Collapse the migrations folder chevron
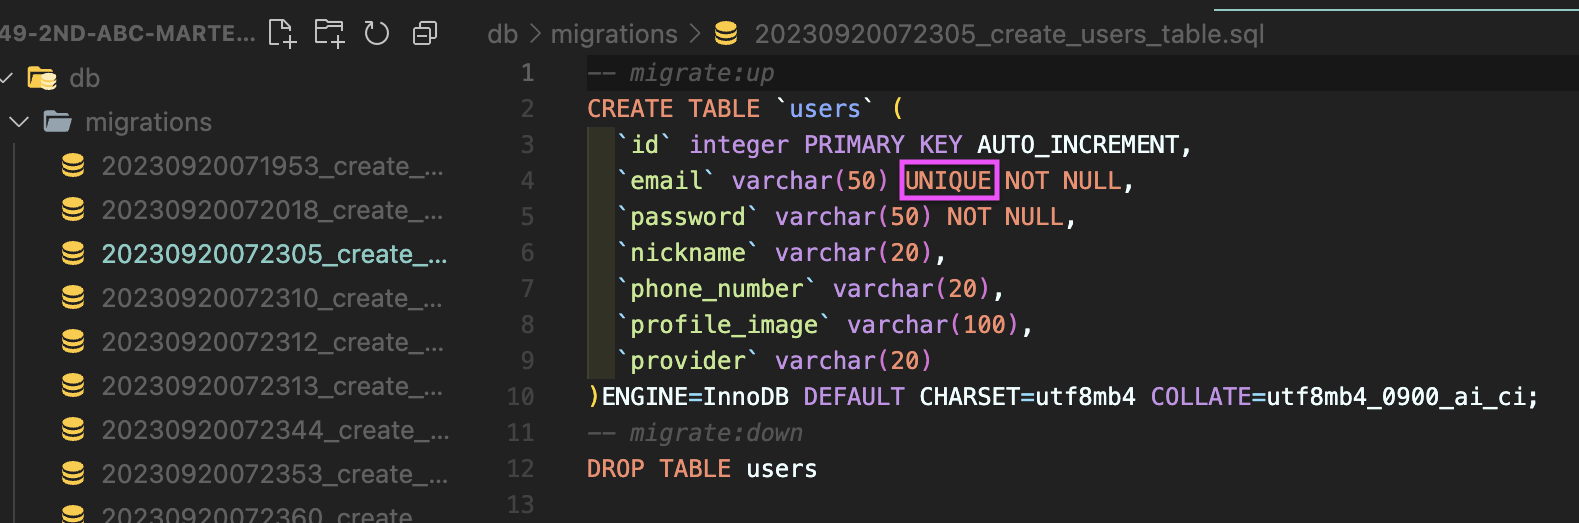 point(19,122)
